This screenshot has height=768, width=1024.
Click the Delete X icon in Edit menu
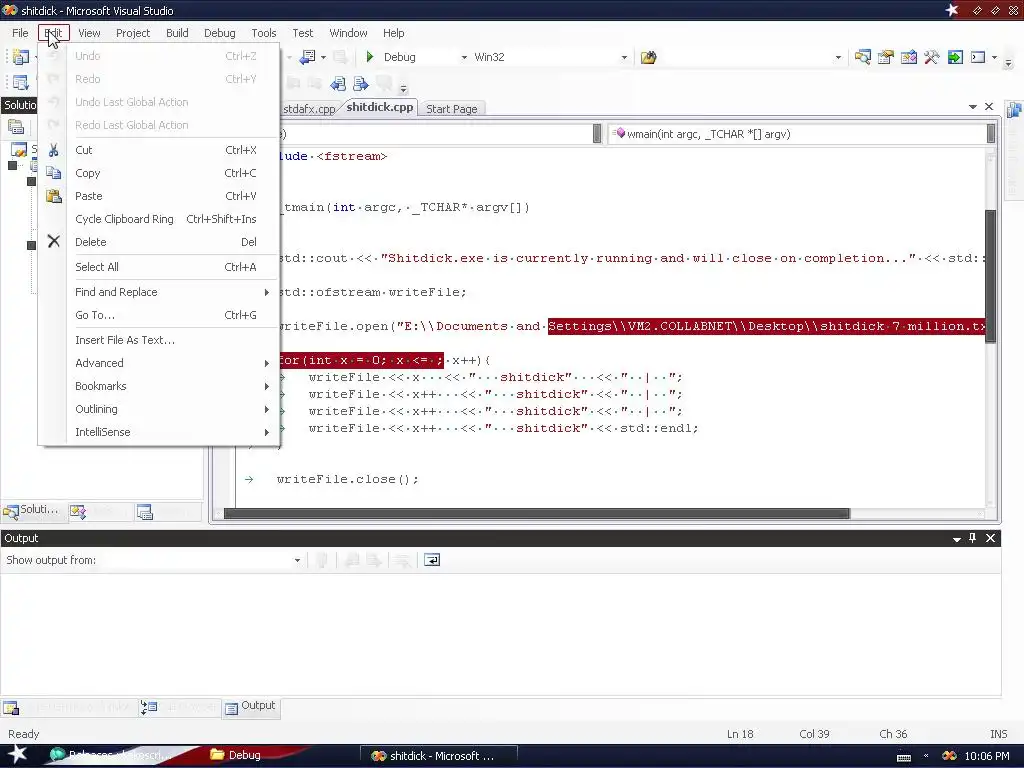coord(54,242)
